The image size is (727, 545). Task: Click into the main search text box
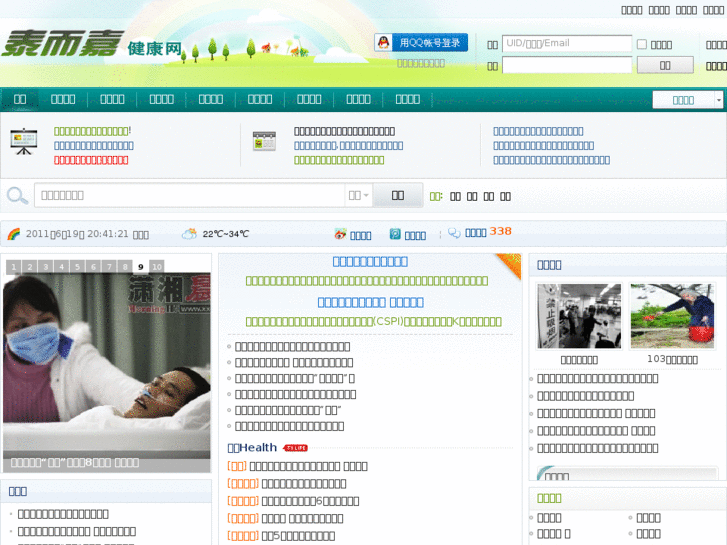point(189,195)
